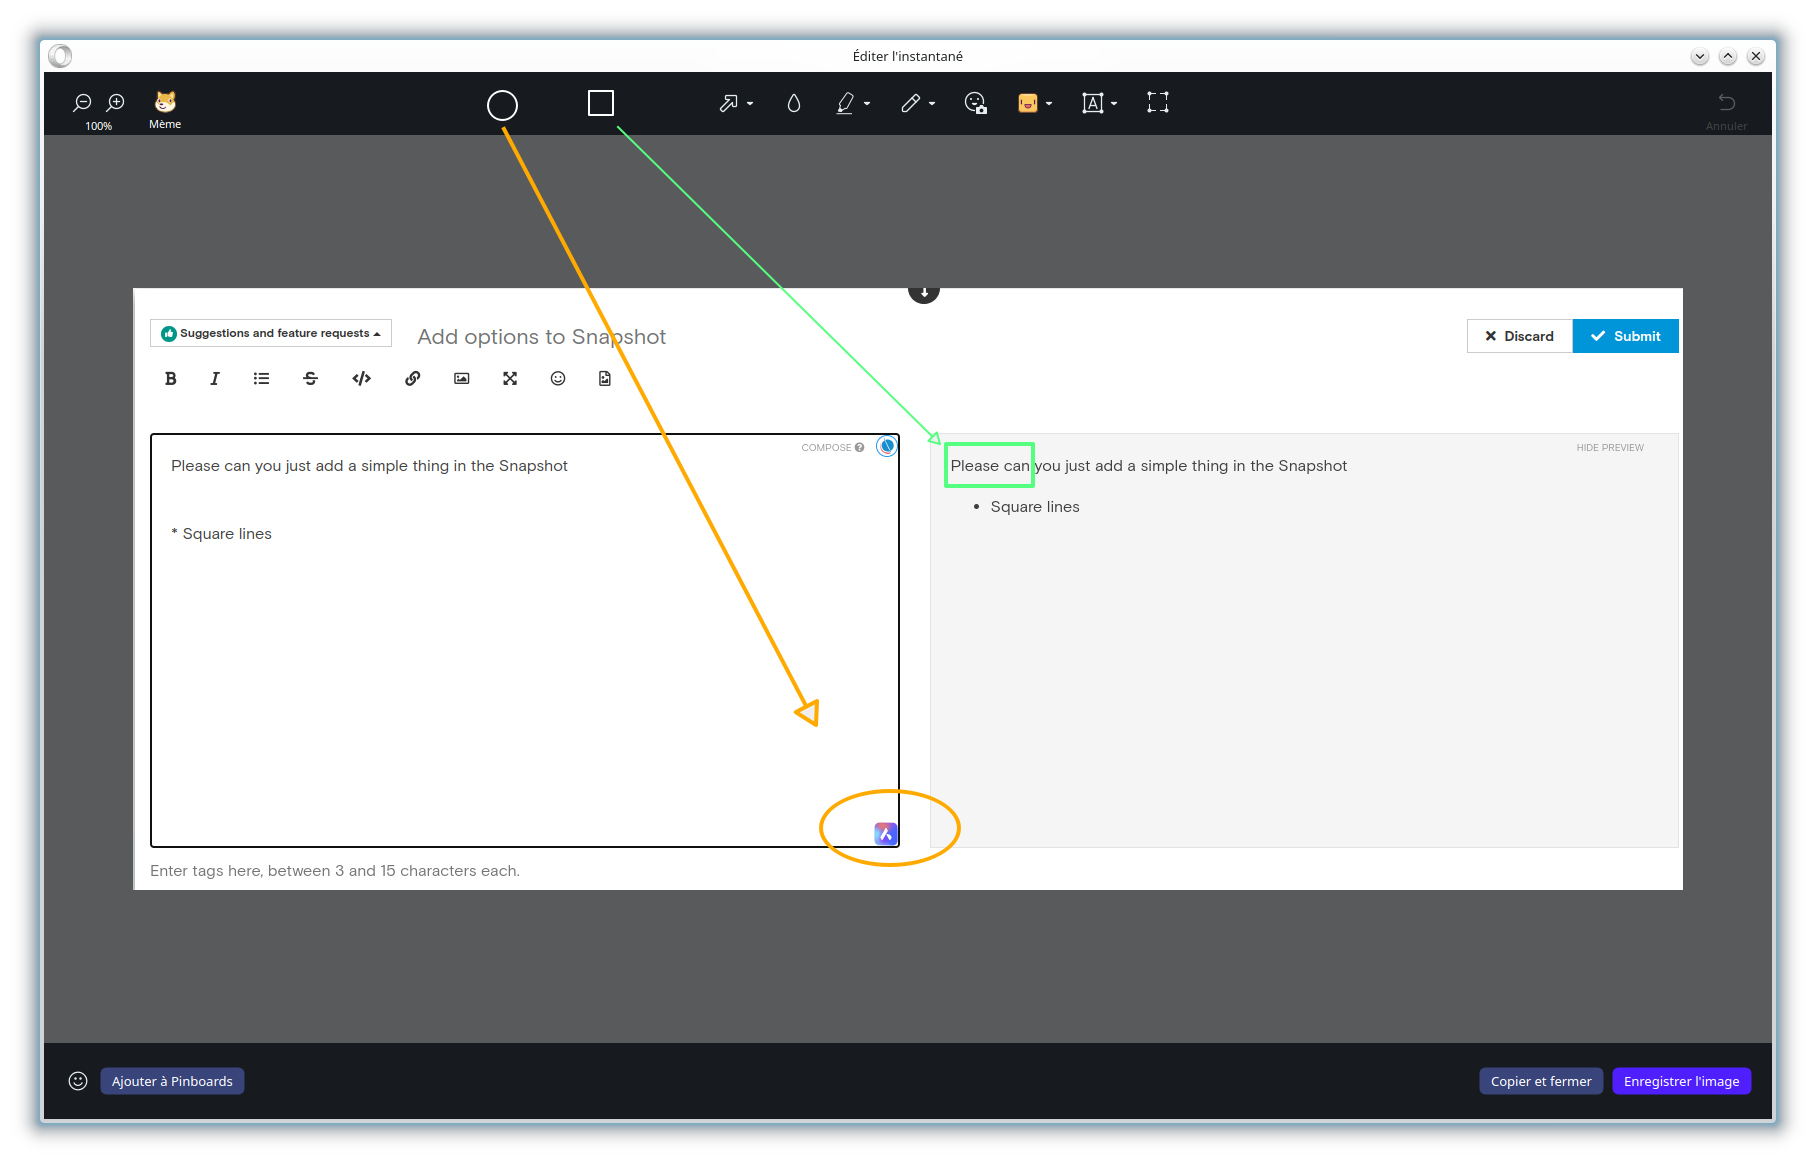Click the COMPOSE help question mark
The width and height of the screenshot is (1816, 1163).
860,447
